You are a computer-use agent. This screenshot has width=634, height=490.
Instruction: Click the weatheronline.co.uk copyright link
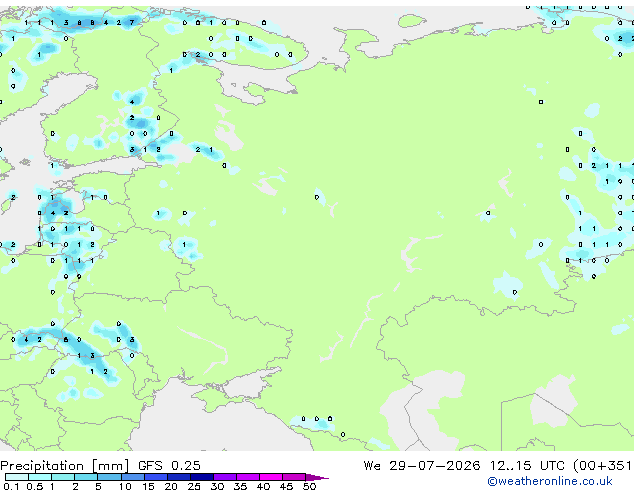(x=550, y=481)
